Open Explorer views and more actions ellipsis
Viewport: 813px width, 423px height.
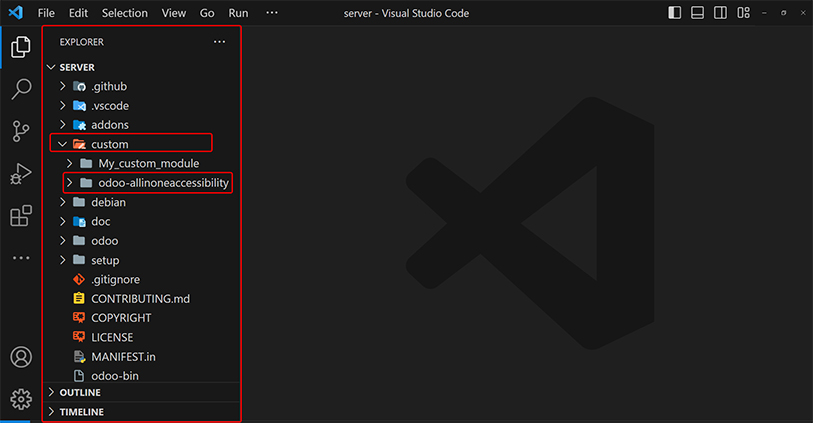point(219,42)
